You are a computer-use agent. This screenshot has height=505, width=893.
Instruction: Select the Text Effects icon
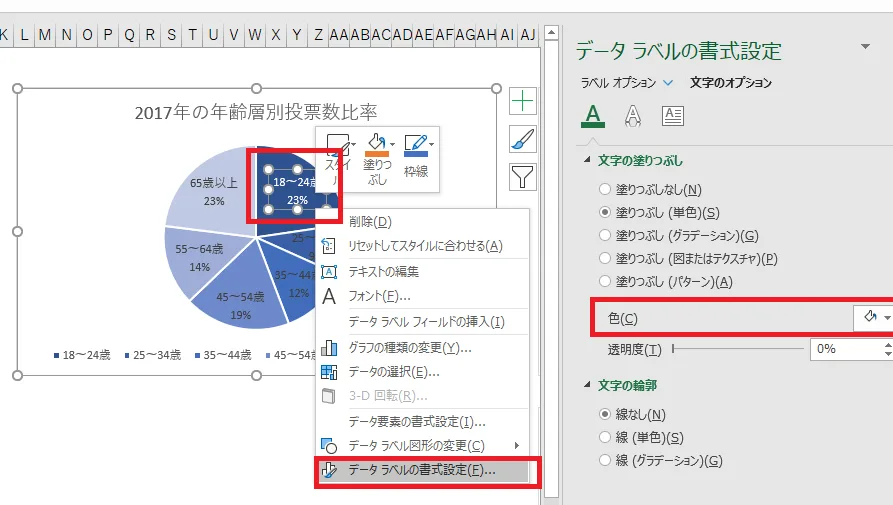click(x=633, y=116)
